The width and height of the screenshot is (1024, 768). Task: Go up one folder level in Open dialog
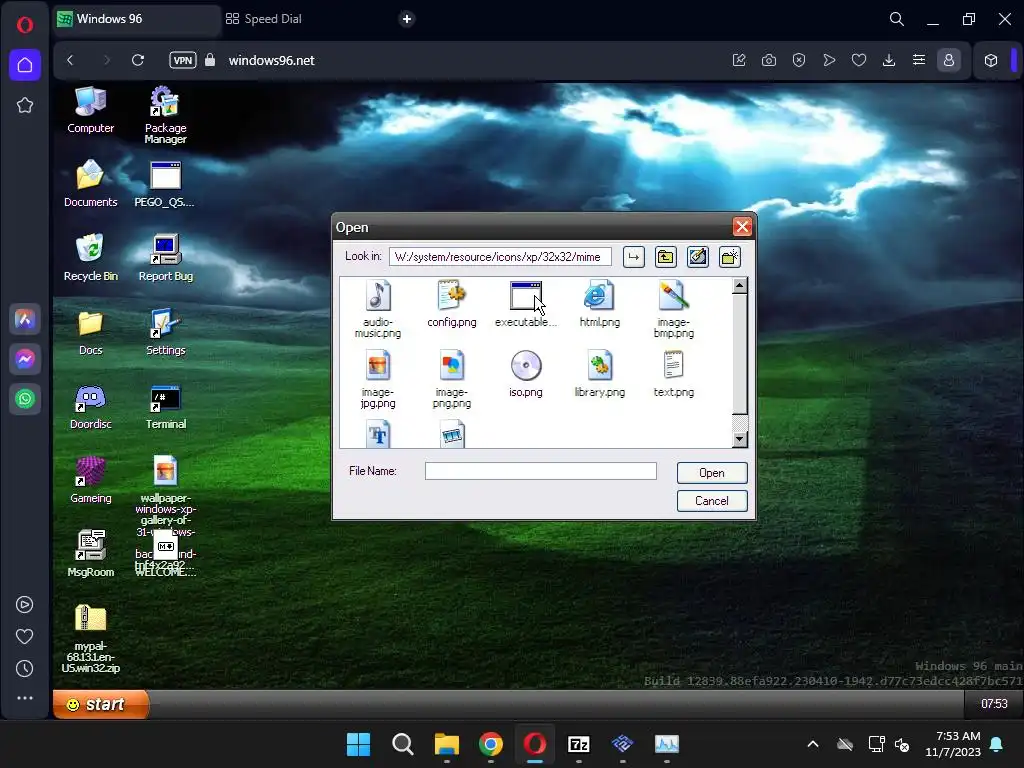click(x=665, y=257)
